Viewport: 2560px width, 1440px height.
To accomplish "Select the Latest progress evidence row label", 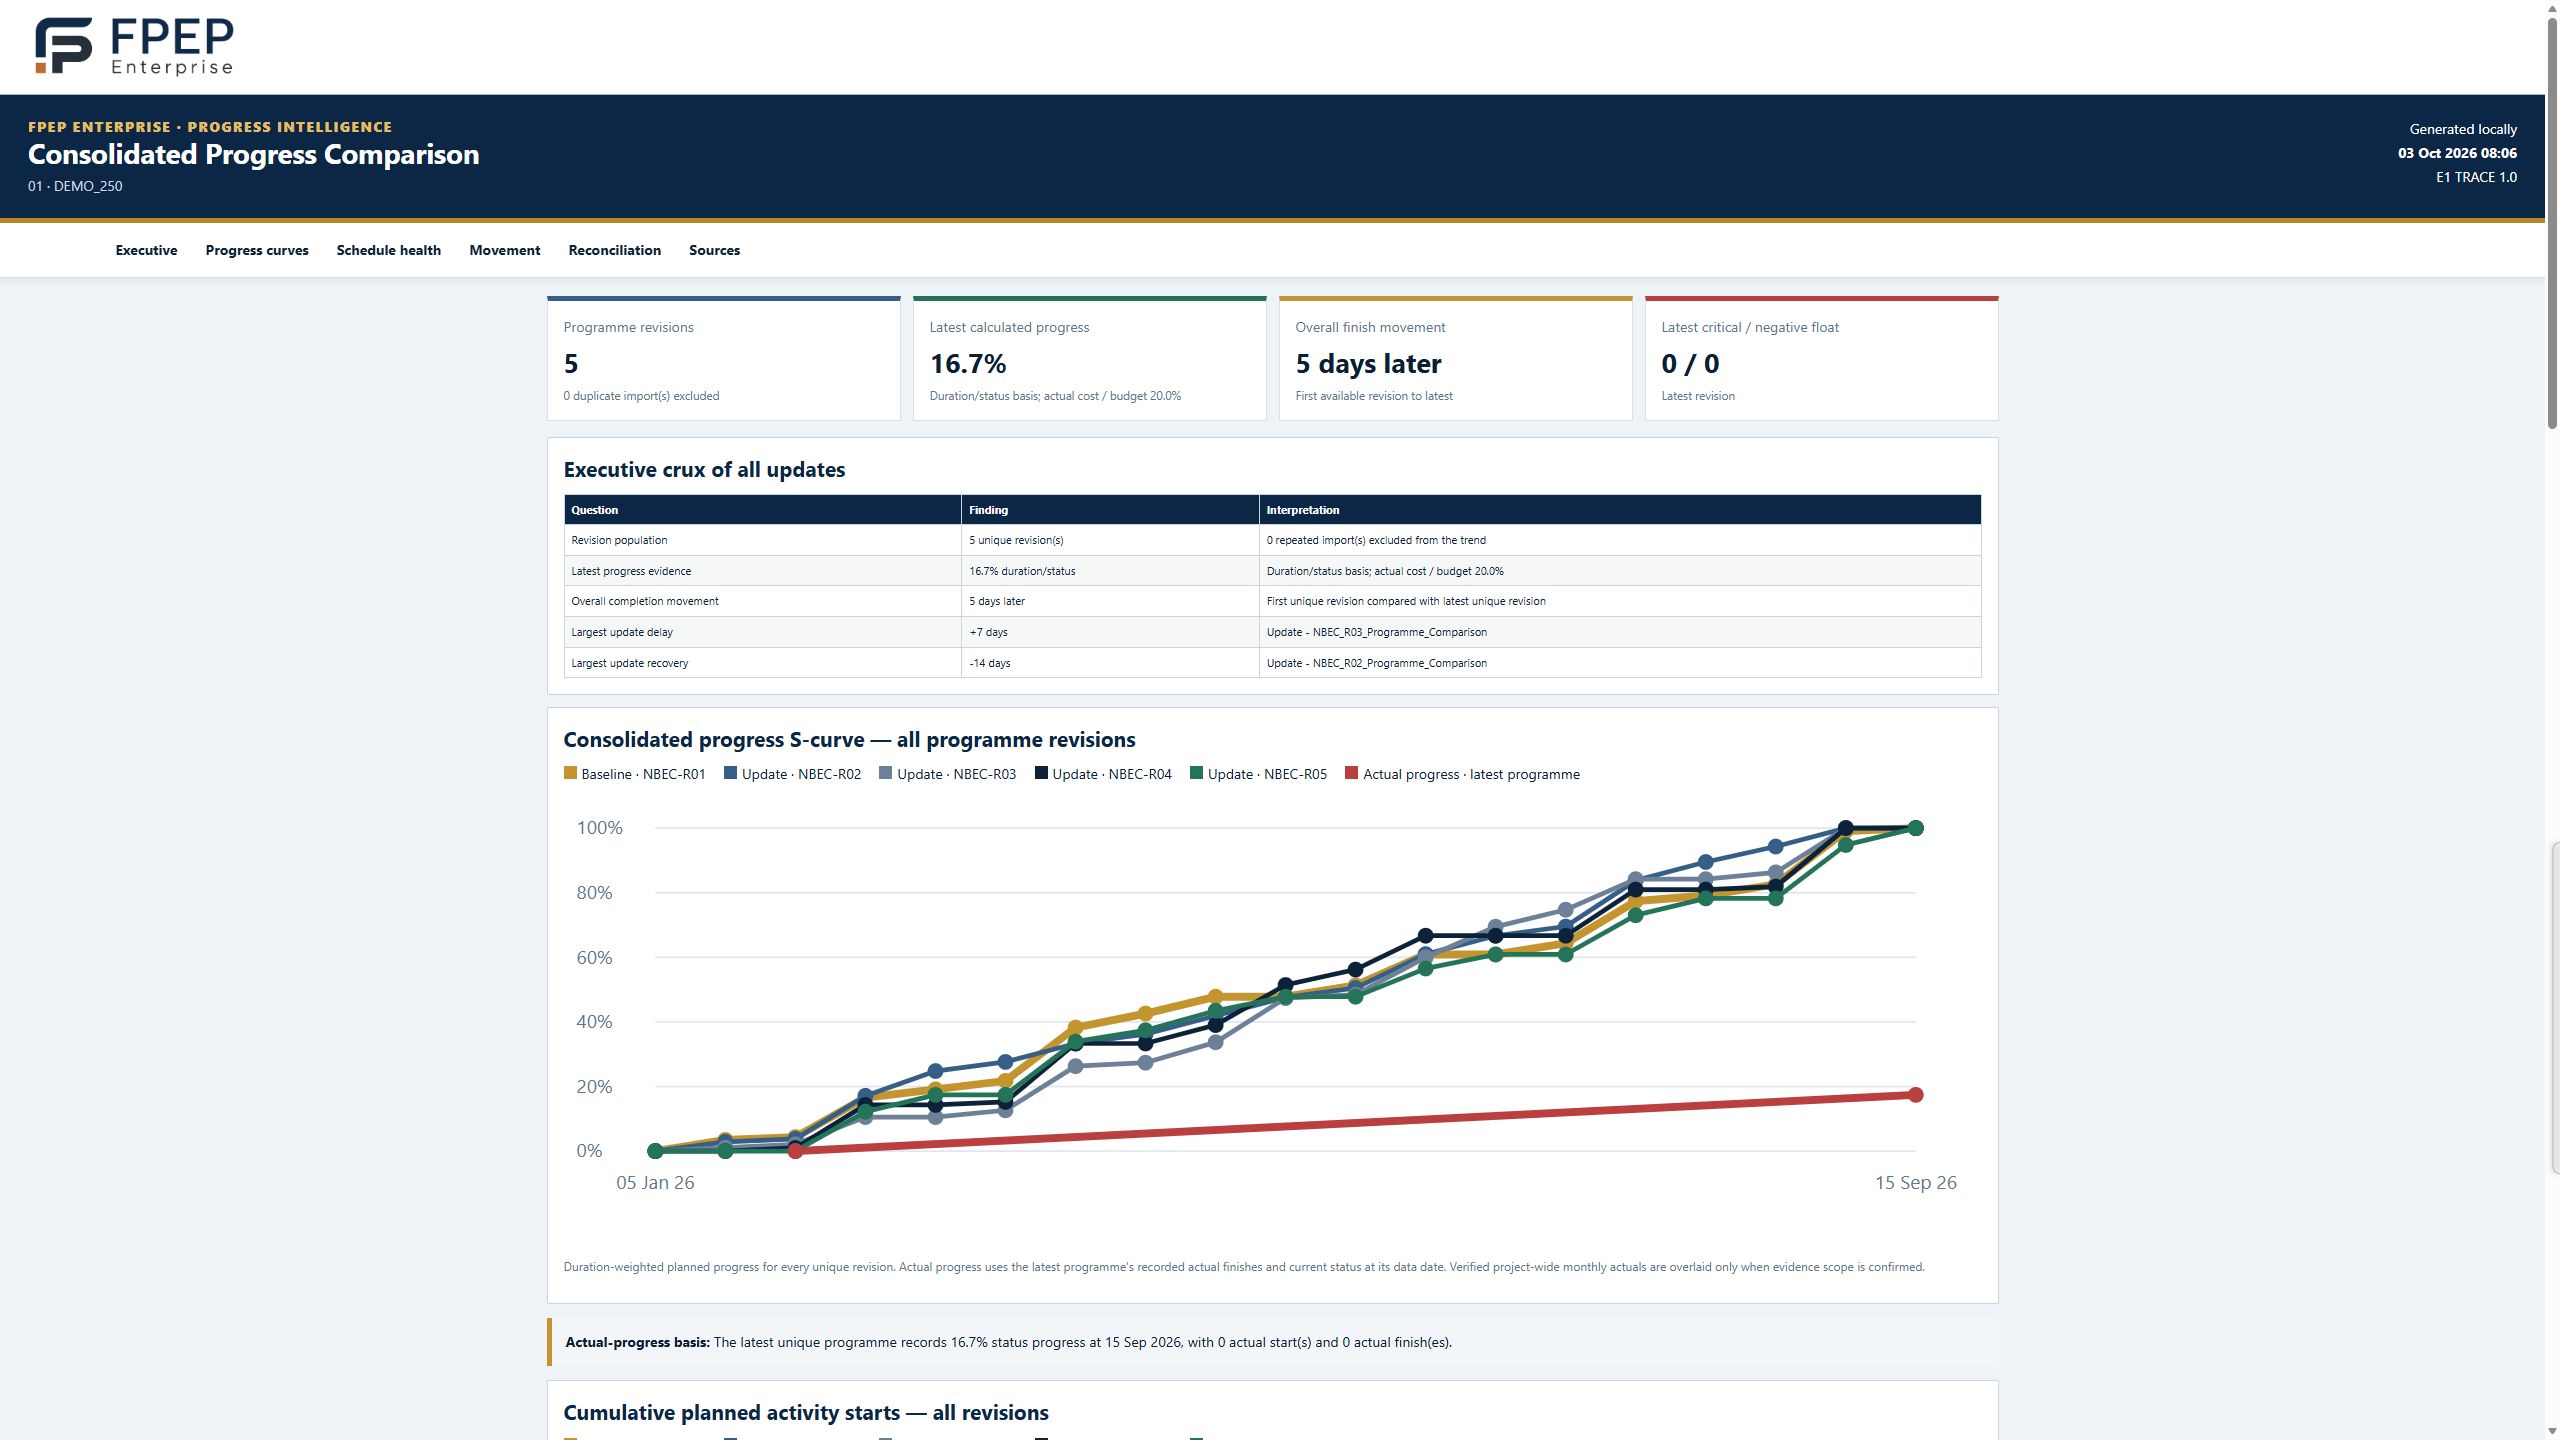I will [631, 571].
